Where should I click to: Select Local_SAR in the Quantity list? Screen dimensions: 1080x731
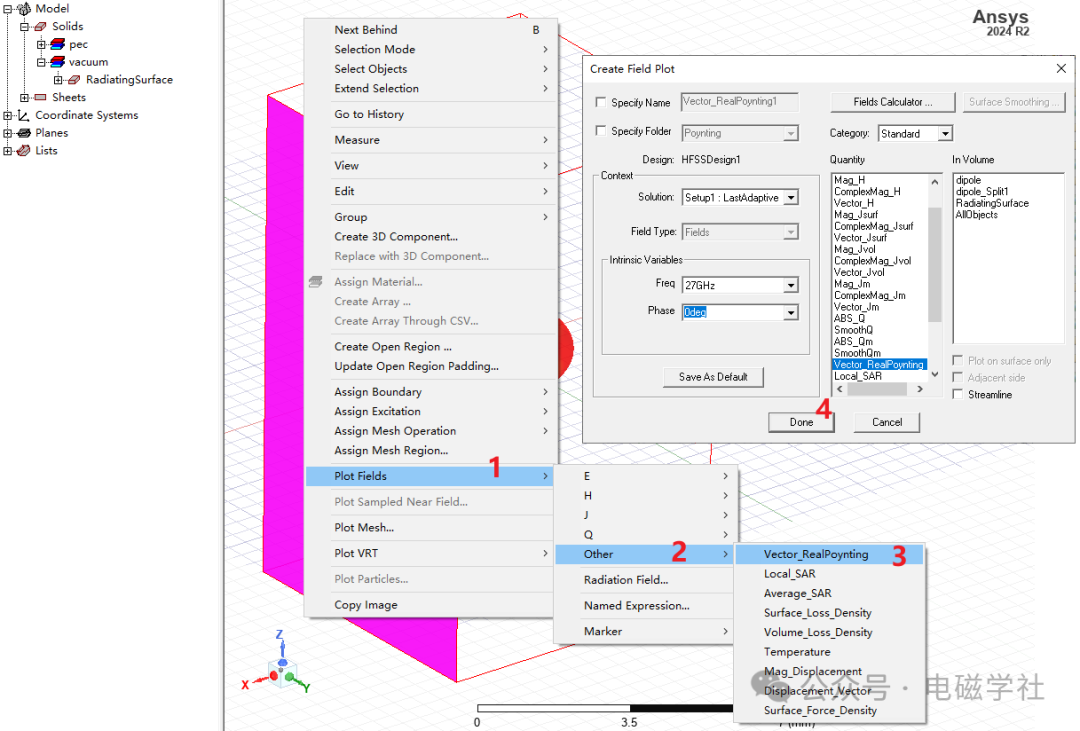[x=858, y=376]
